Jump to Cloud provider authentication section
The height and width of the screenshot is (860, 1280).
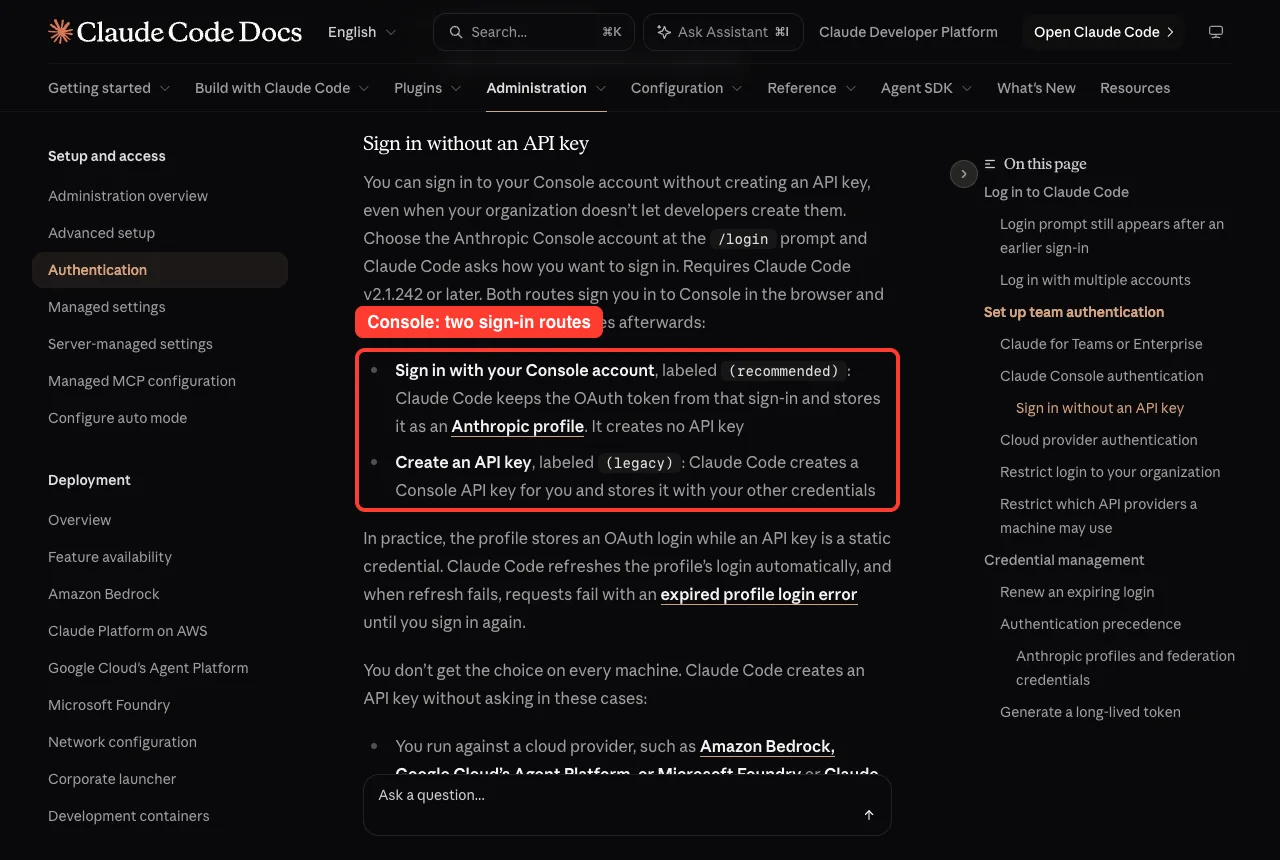(x=1098, y=440)
